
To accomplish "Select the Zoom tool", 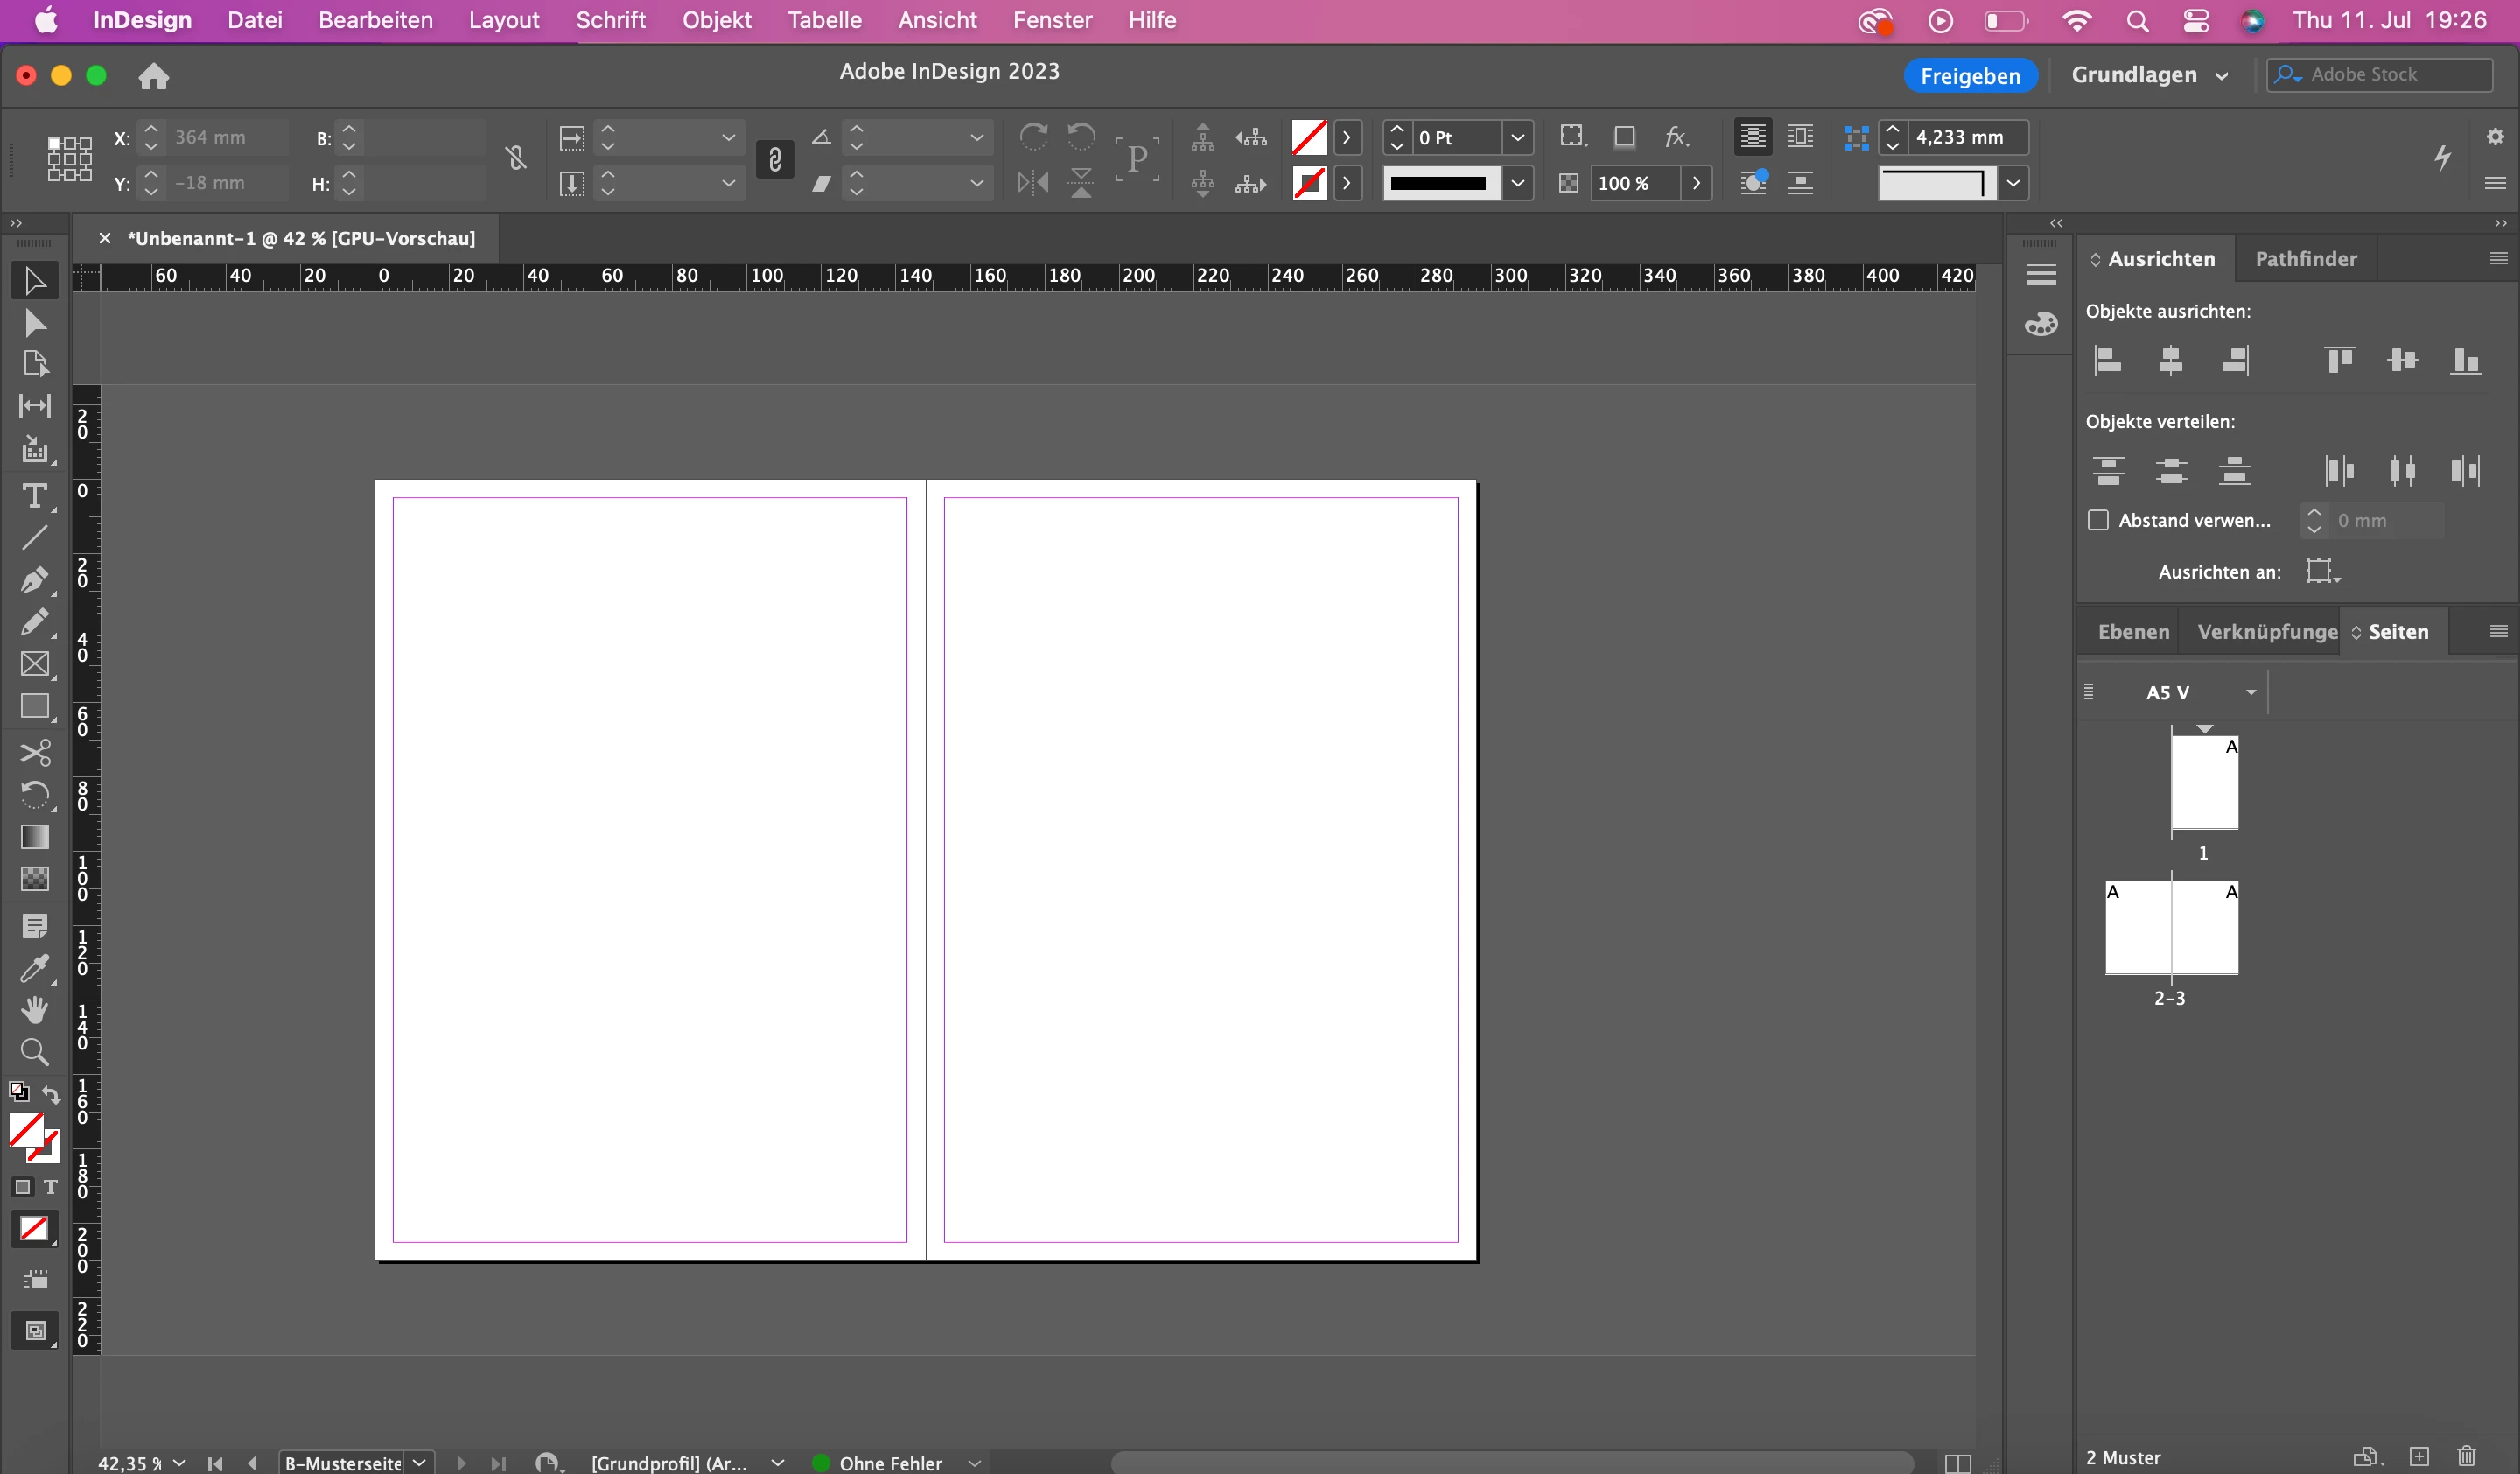I will pyautogui.click(x=34, y=1052).
